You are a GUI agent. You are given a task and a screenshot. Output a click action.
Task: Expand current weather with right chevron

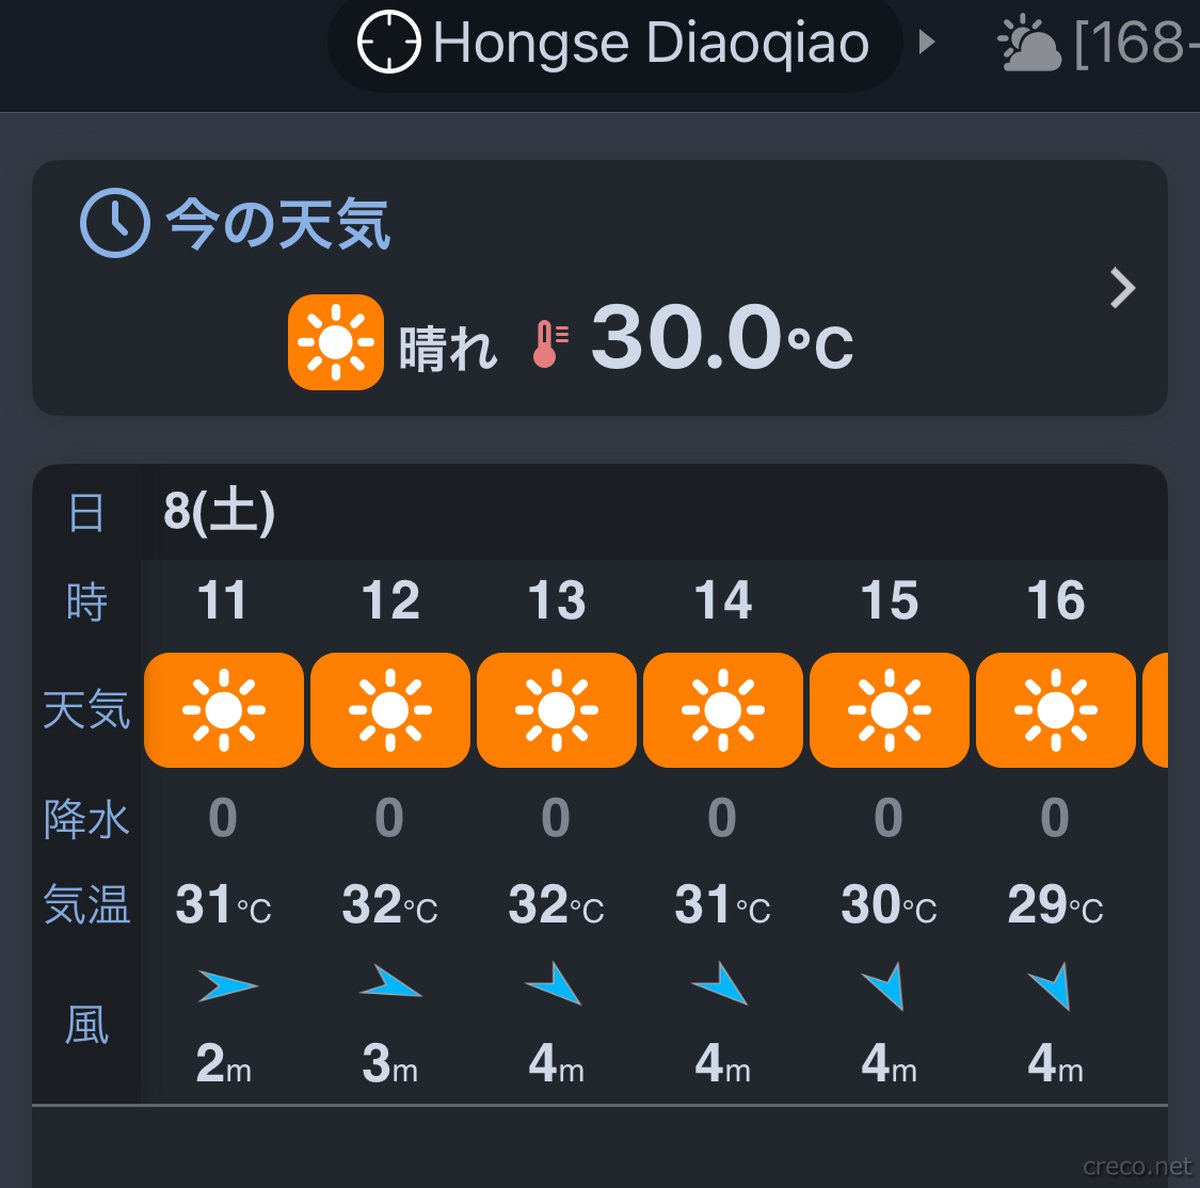(x=1122, y=288)
